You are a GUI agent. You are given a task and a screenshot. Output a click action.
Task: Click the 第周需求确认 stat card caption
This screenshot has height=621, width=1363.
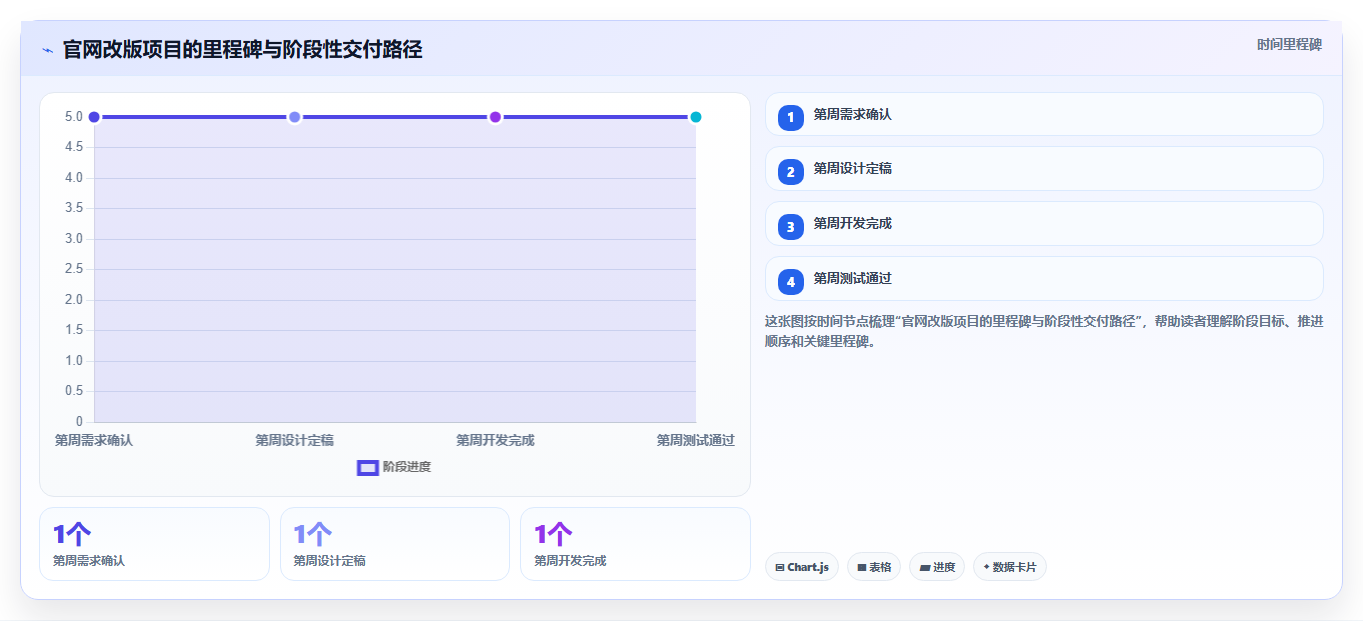(x=89, y=561)
